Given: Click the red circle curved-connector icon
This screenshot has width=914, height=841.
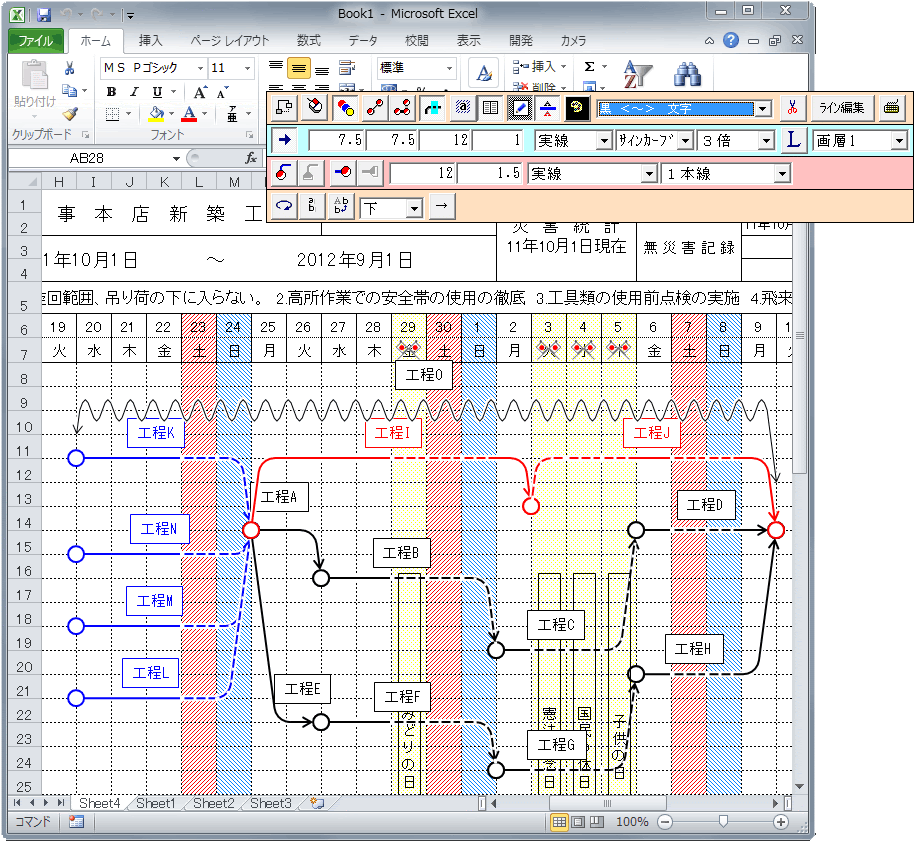Looking at the screenshot, I should tap(283, 173).
